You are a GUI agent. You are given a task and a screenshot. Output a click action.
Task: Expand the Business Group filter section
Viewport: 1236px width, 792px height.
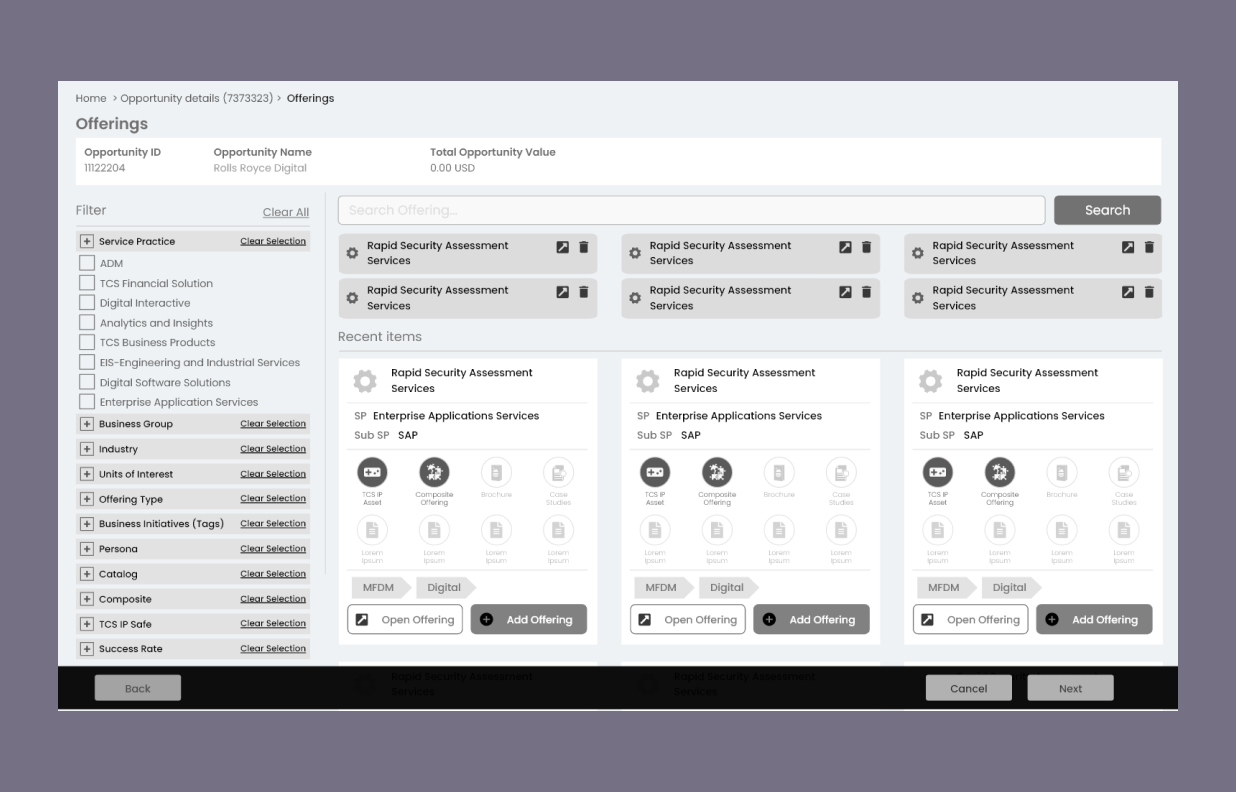pos(87,424)
